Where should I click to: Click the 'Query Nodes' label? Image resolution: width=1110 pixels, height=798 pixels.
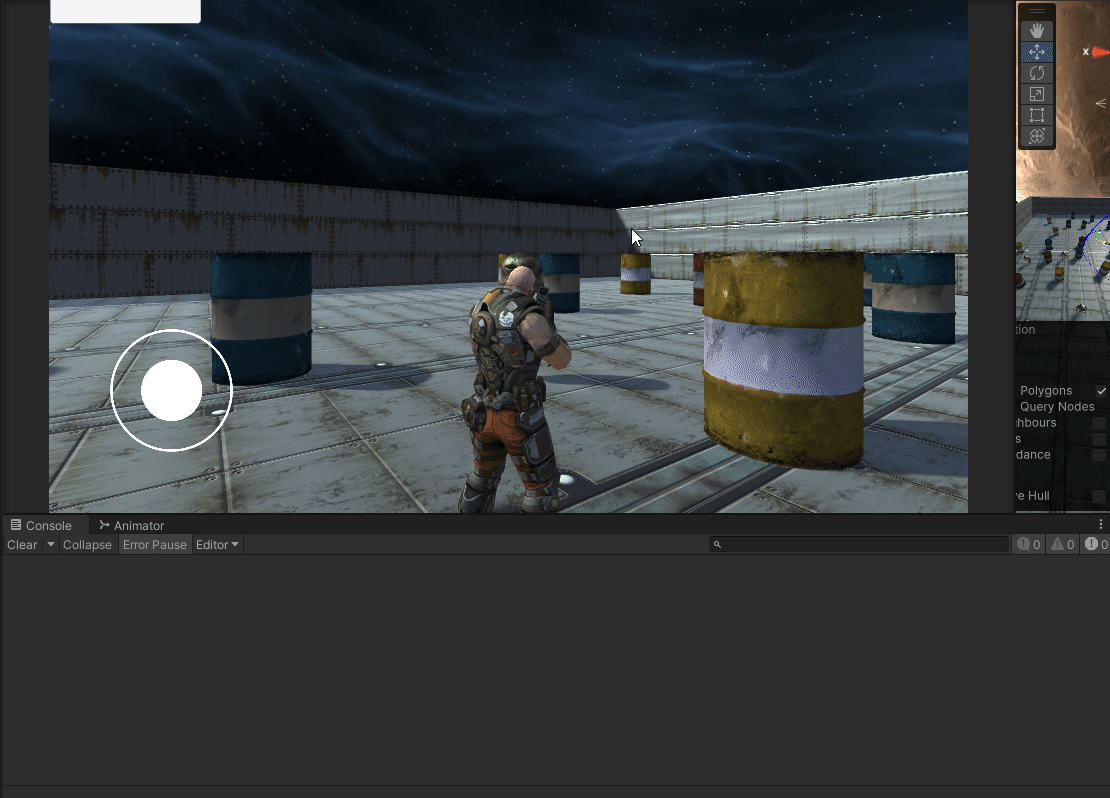point(1057,406)
